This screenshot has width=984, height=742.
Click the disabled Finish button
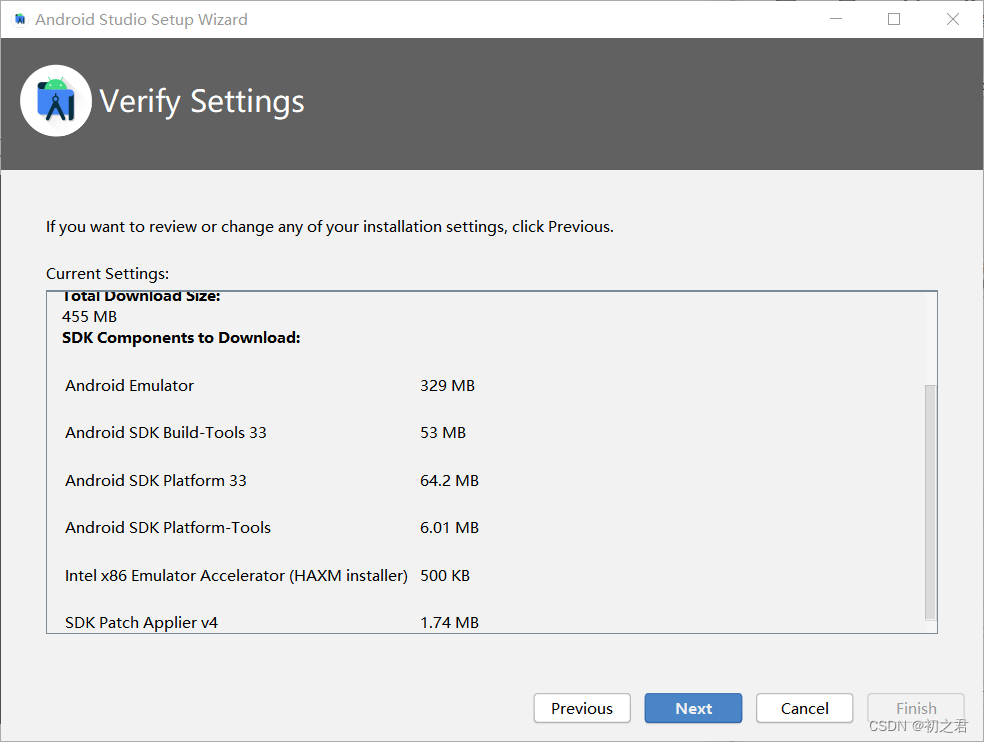coord(915,708)
